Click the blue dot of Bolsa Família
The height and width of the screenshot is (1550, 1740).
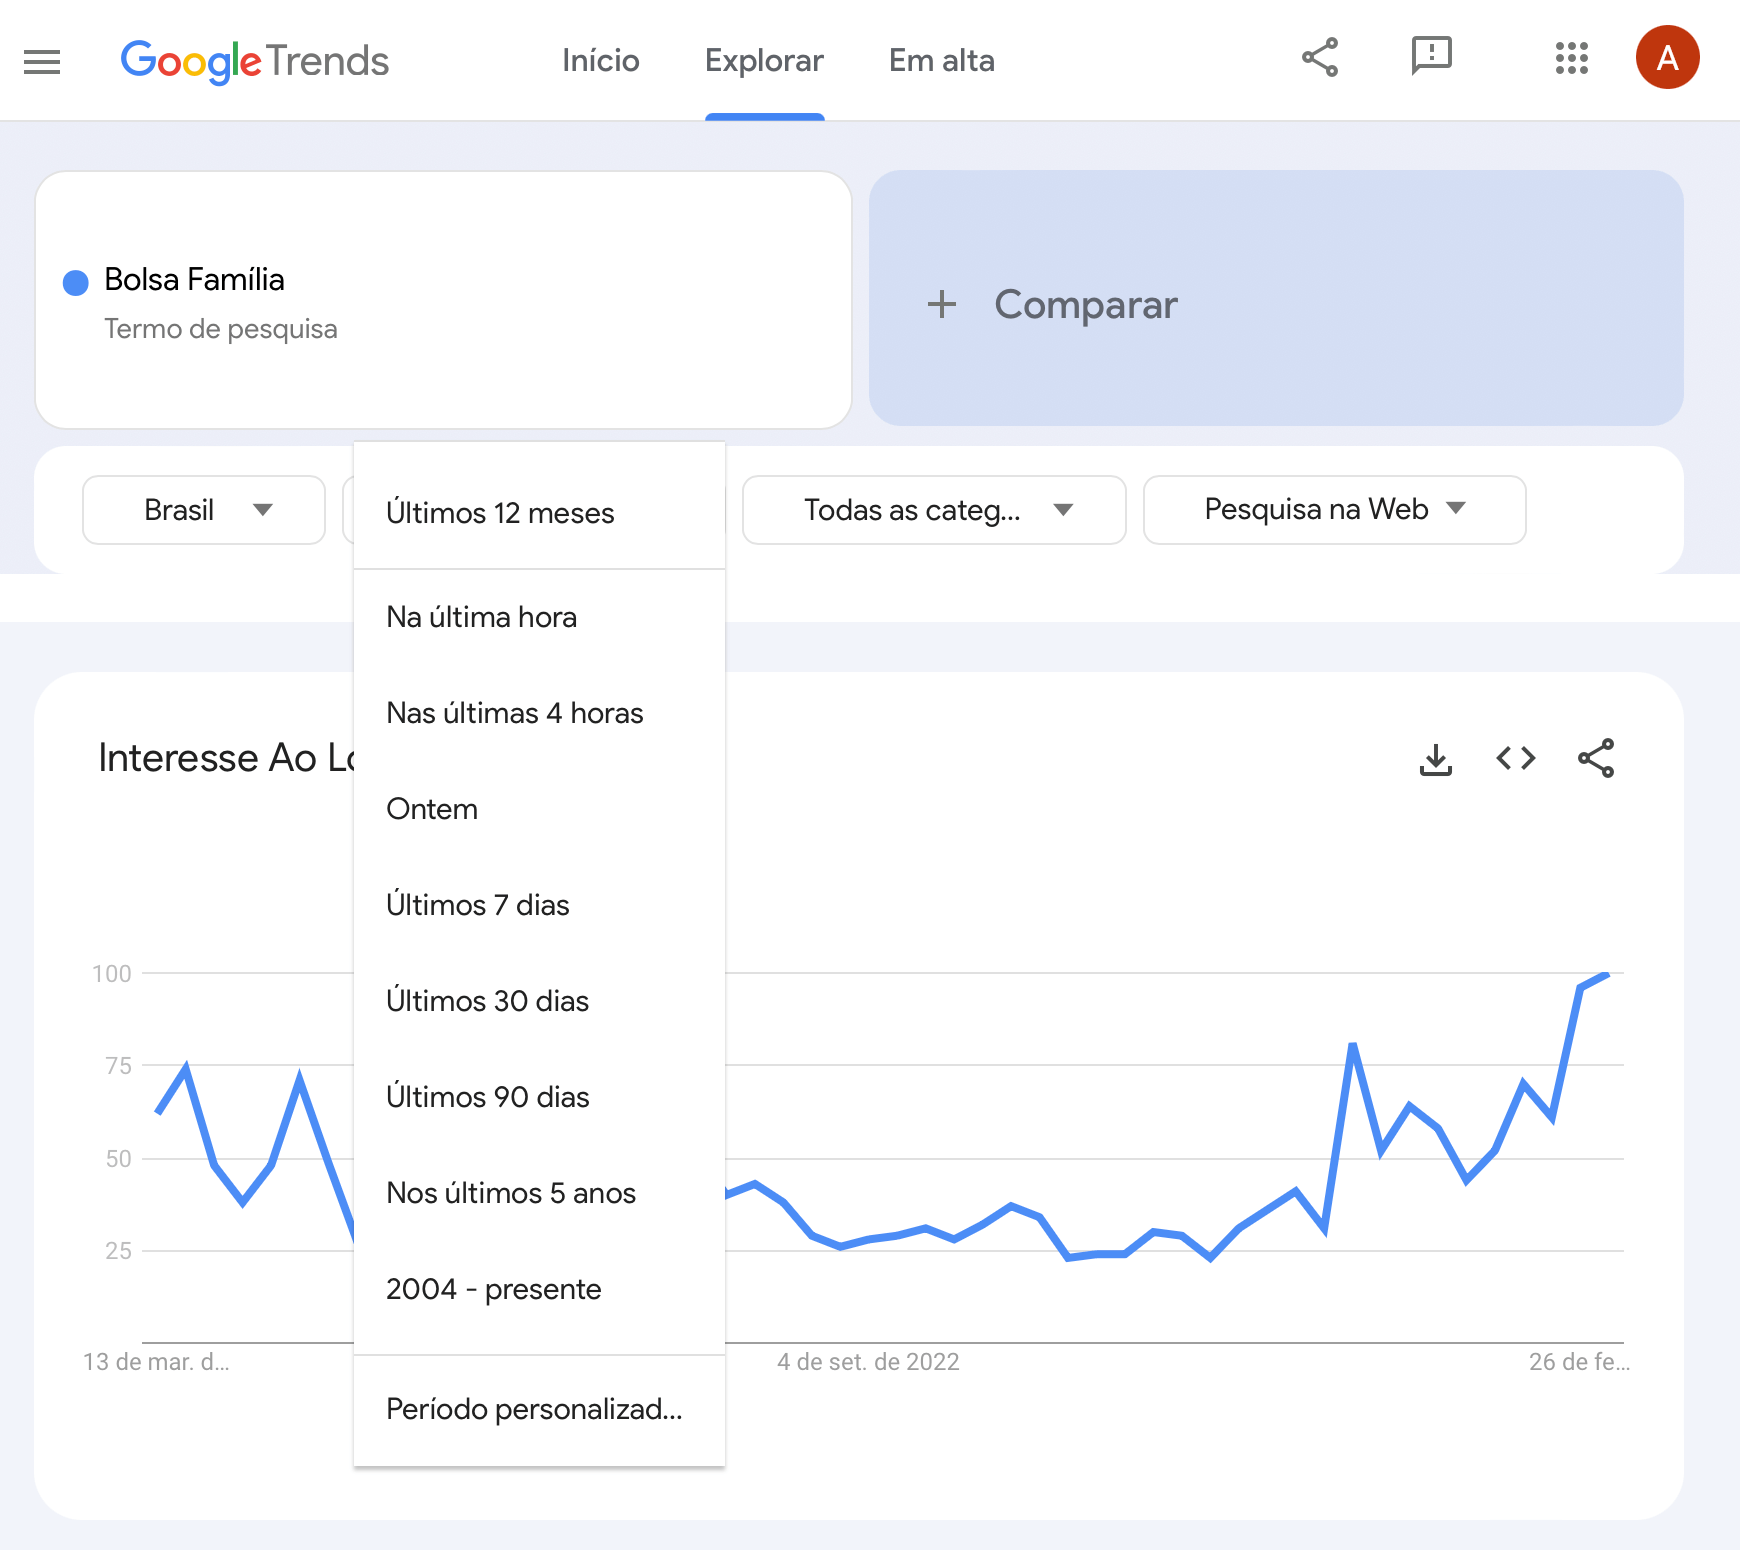click(x=76, y=283)
